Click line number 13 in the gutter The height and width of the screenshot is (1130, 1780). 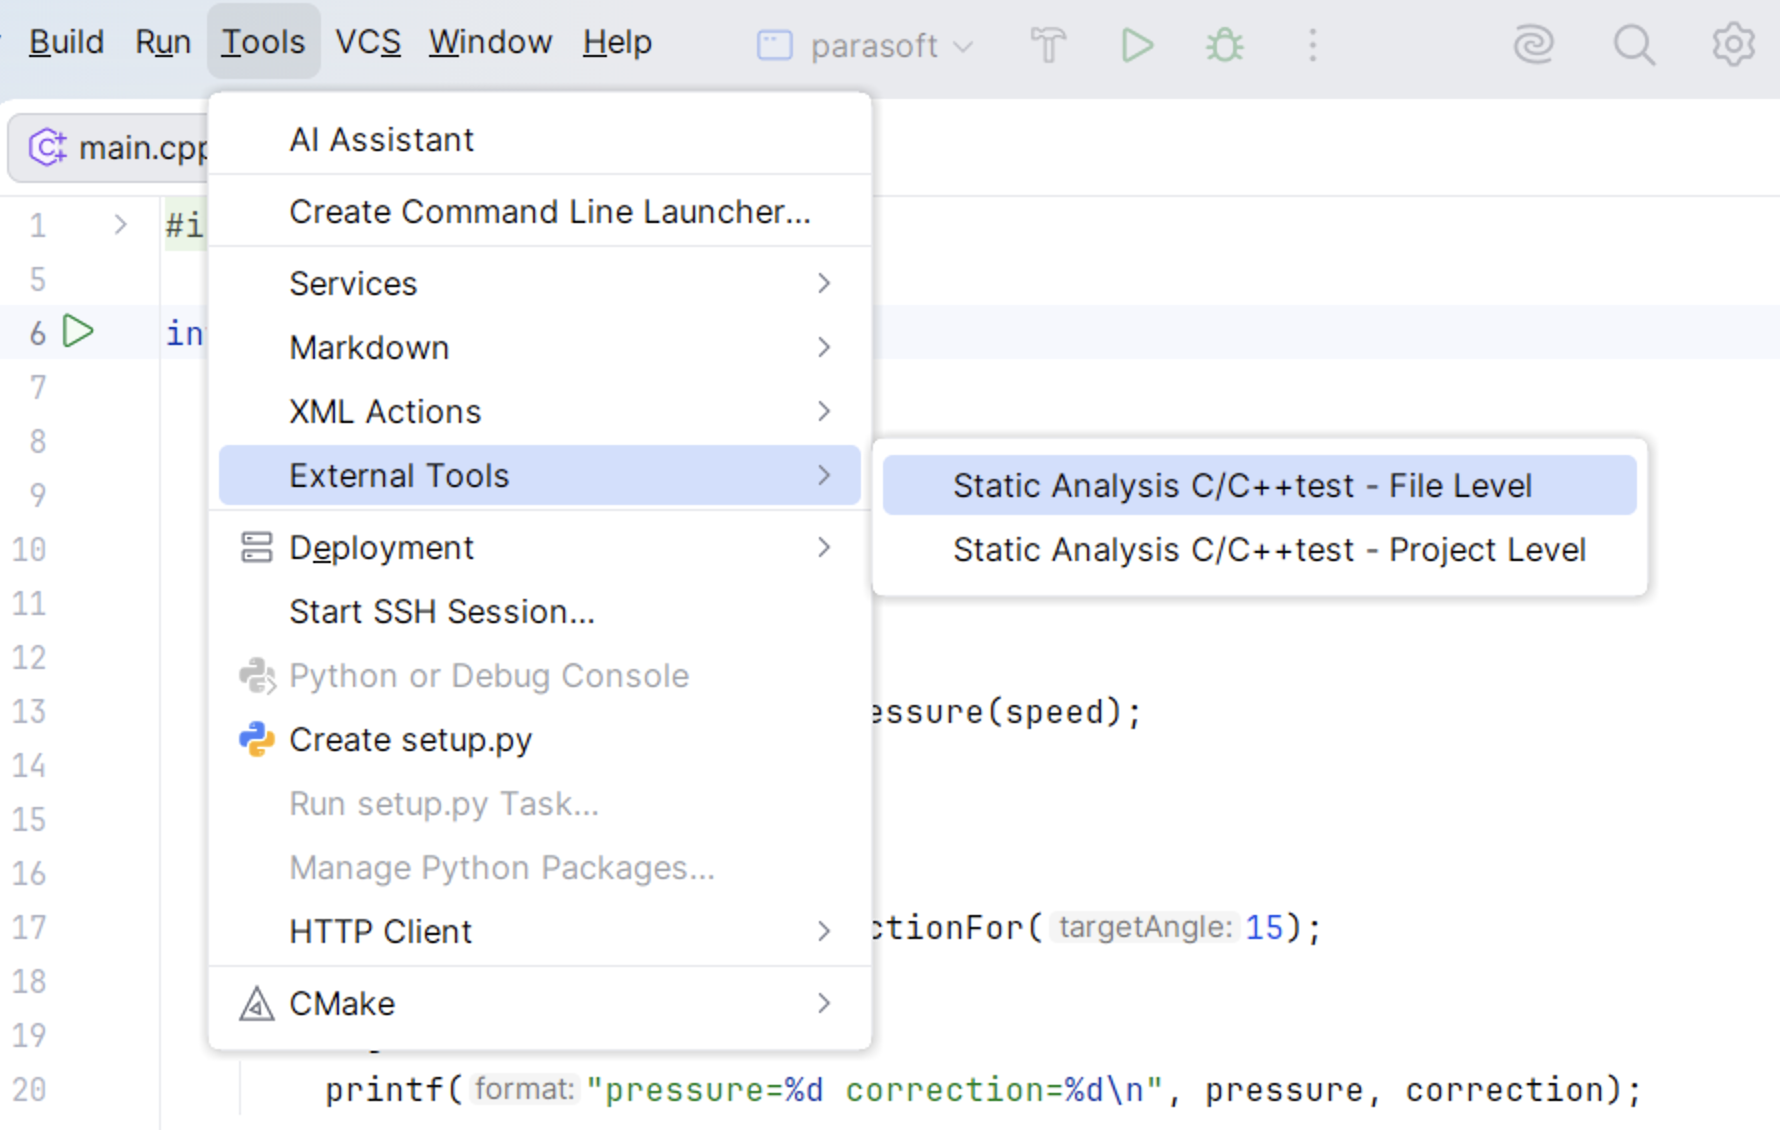click(29, 712)
